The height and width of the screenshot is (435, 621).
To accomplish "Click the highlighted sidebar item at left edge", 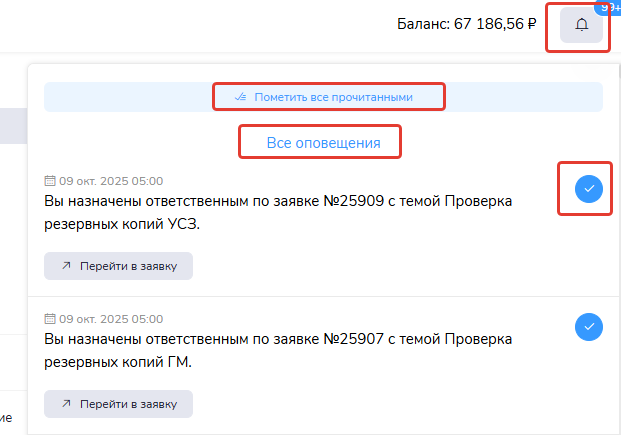I will tap(12, 127).
